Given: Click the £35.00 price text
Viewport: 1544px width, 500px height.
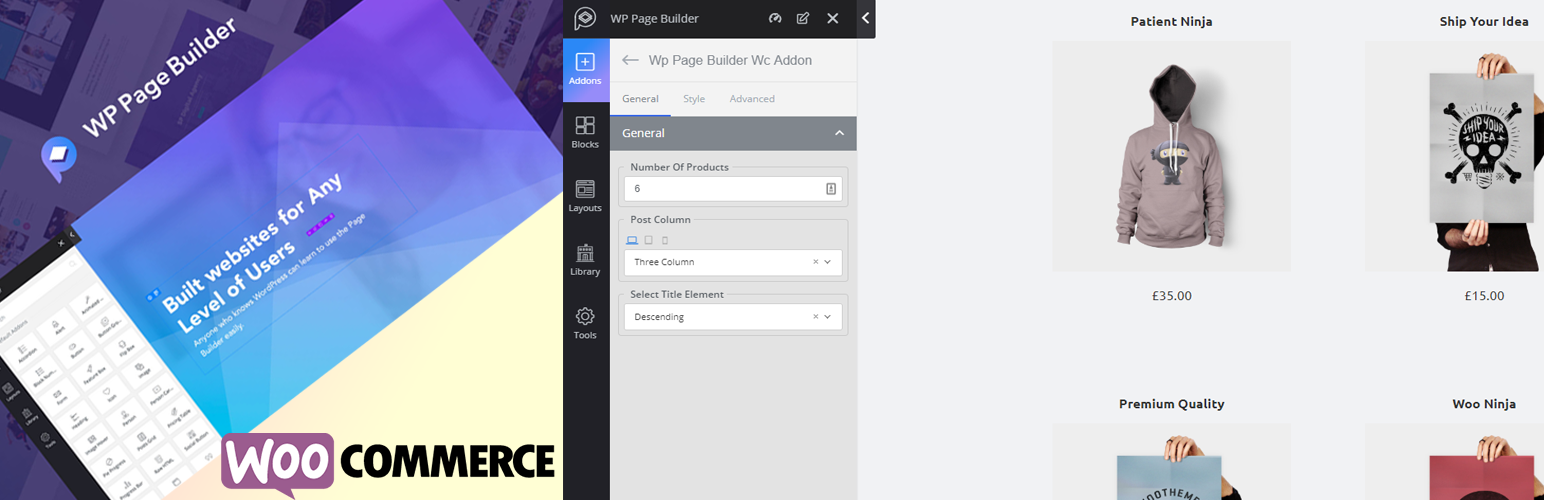Looking at the screenshot, I should 1171,296.
